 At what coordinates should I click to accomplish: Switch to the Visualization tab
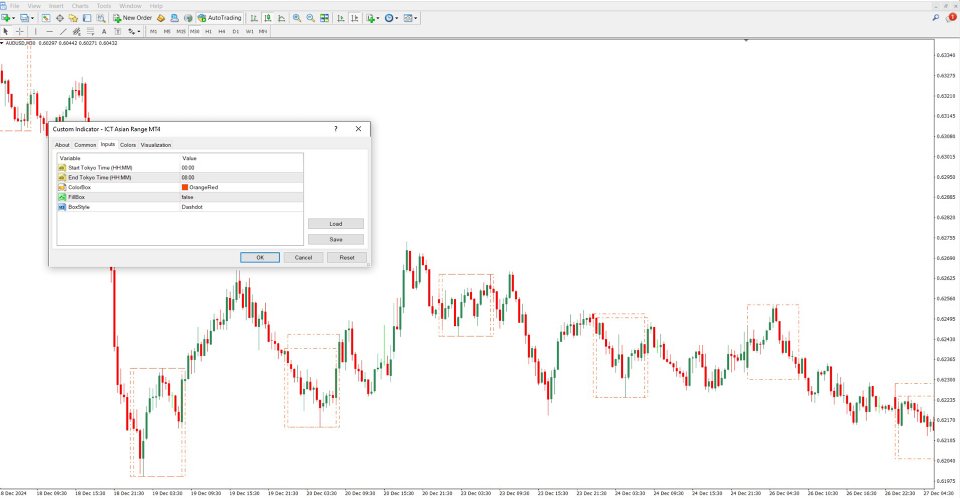(x=156, y=145)
